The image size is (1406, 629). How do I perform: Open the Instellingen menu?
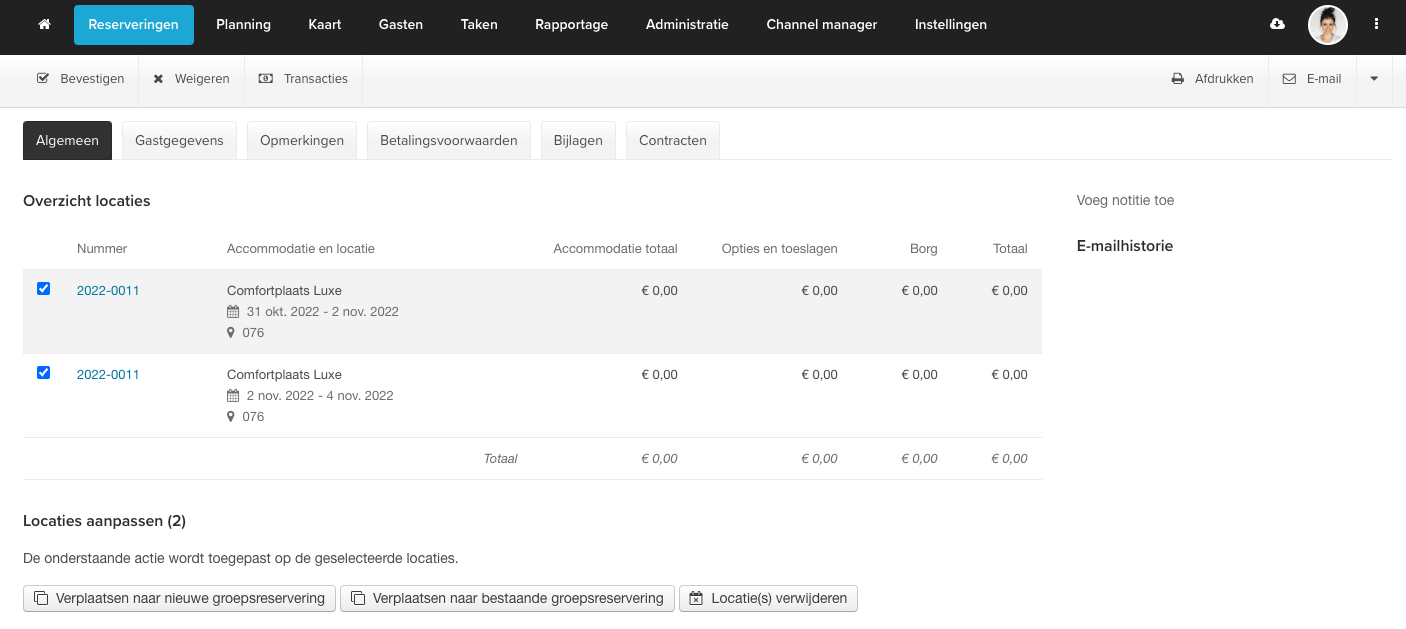coord(951,25)
